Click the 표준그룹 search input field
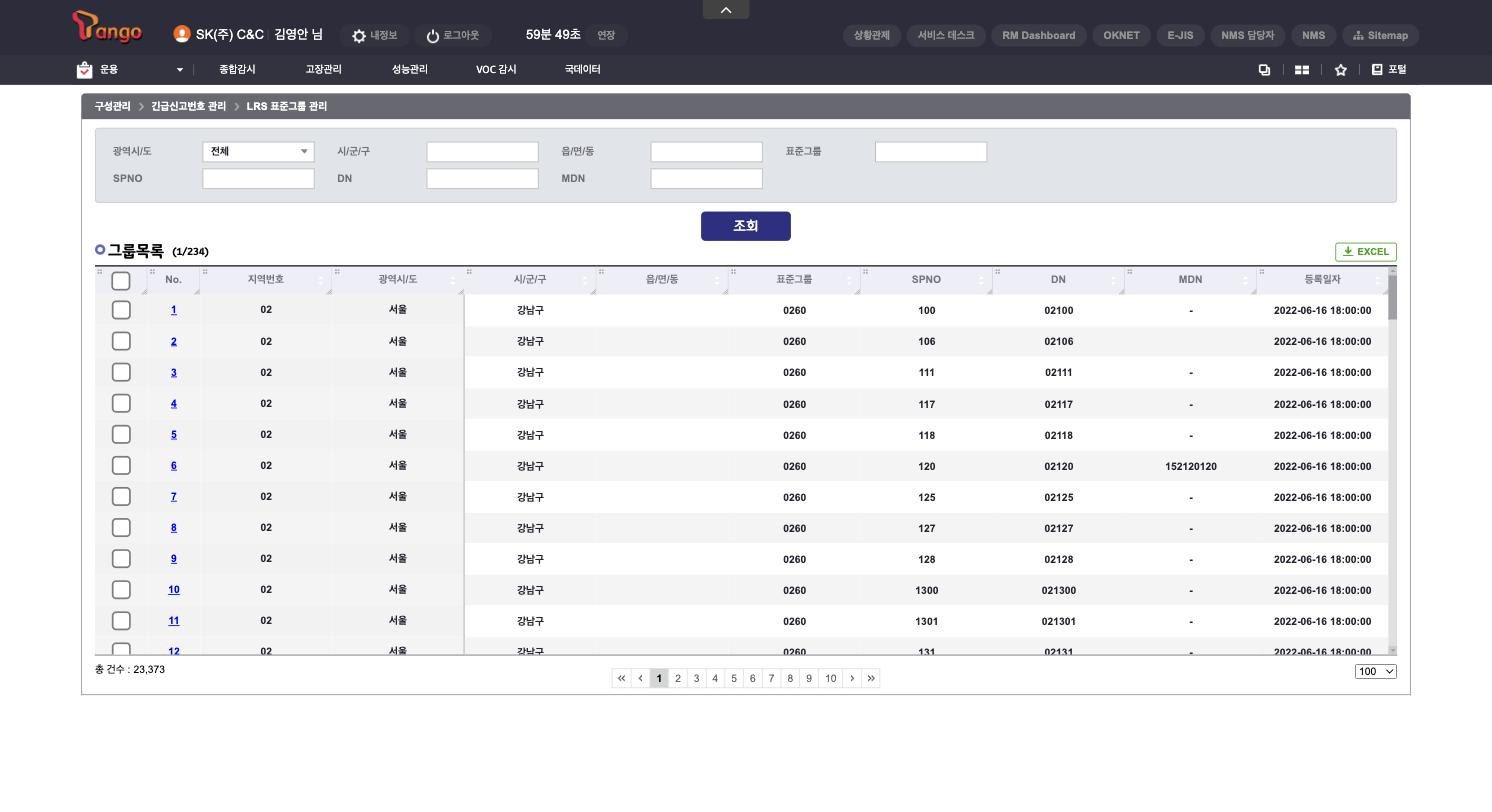1492x812 pixels. click(x=931, y=152)
